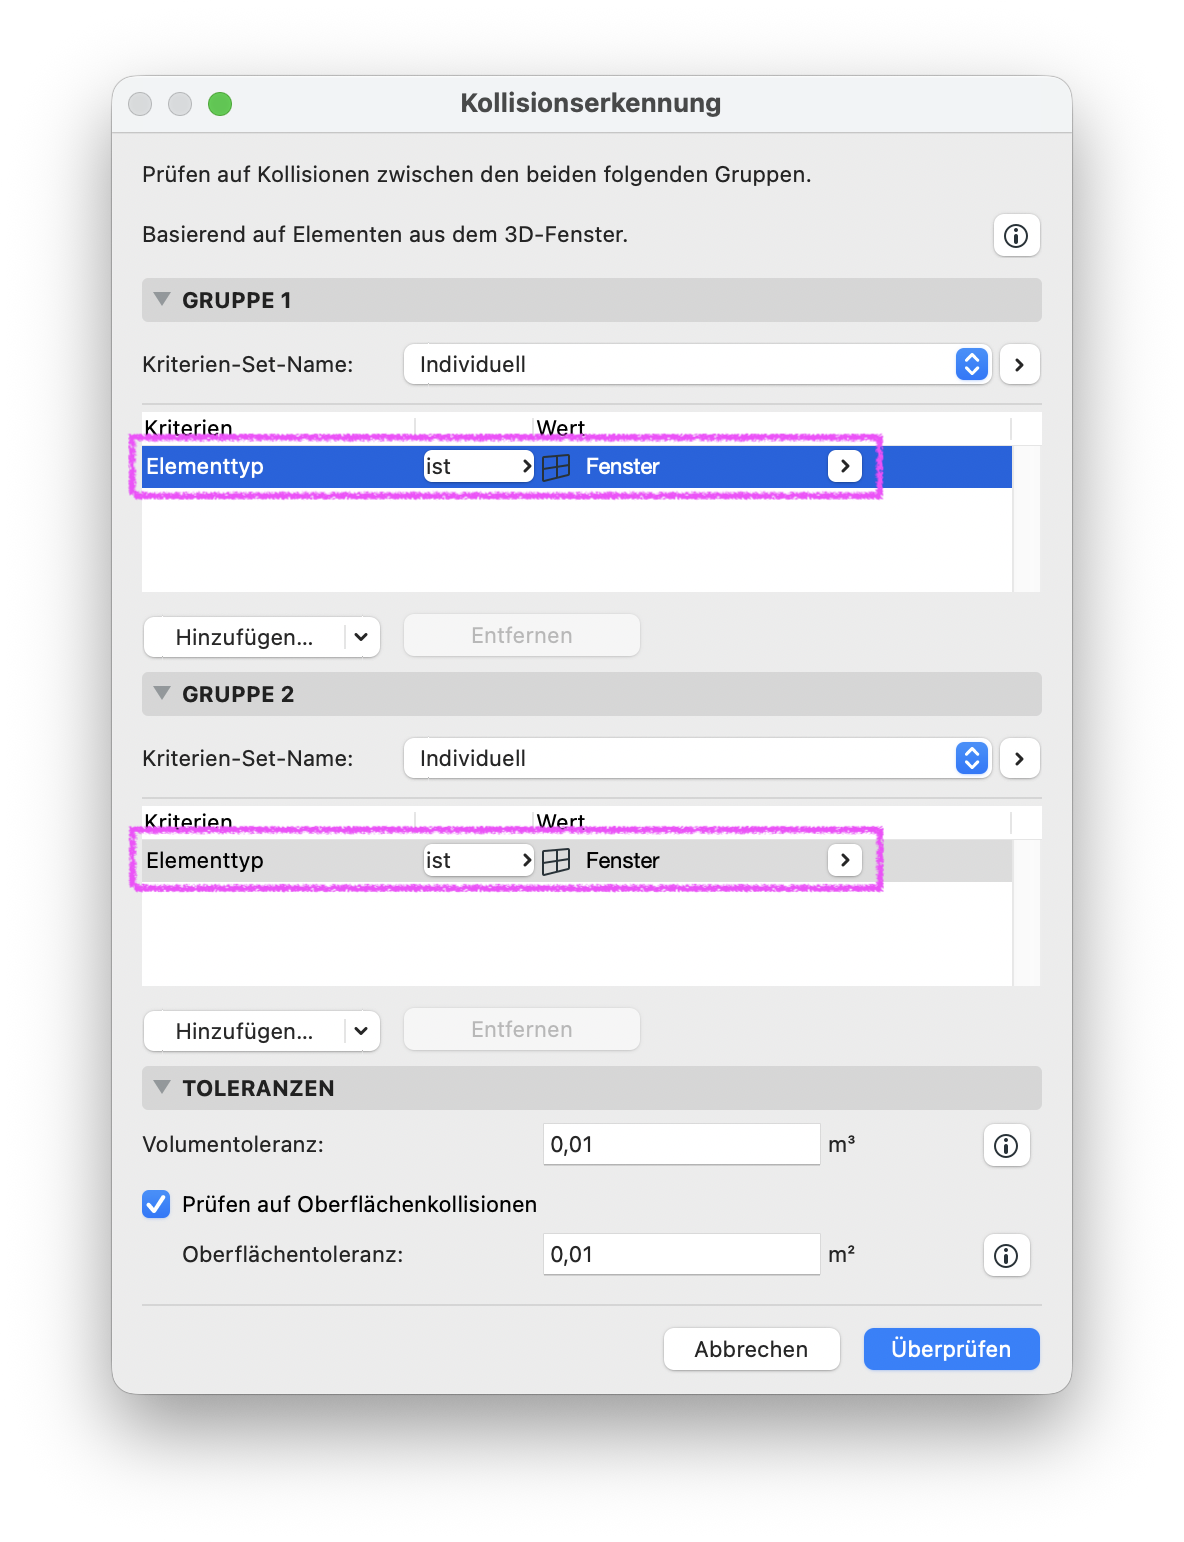
Task: Open Fenster value chevron in Gruppe 1
Action: (x=845, y=466)
